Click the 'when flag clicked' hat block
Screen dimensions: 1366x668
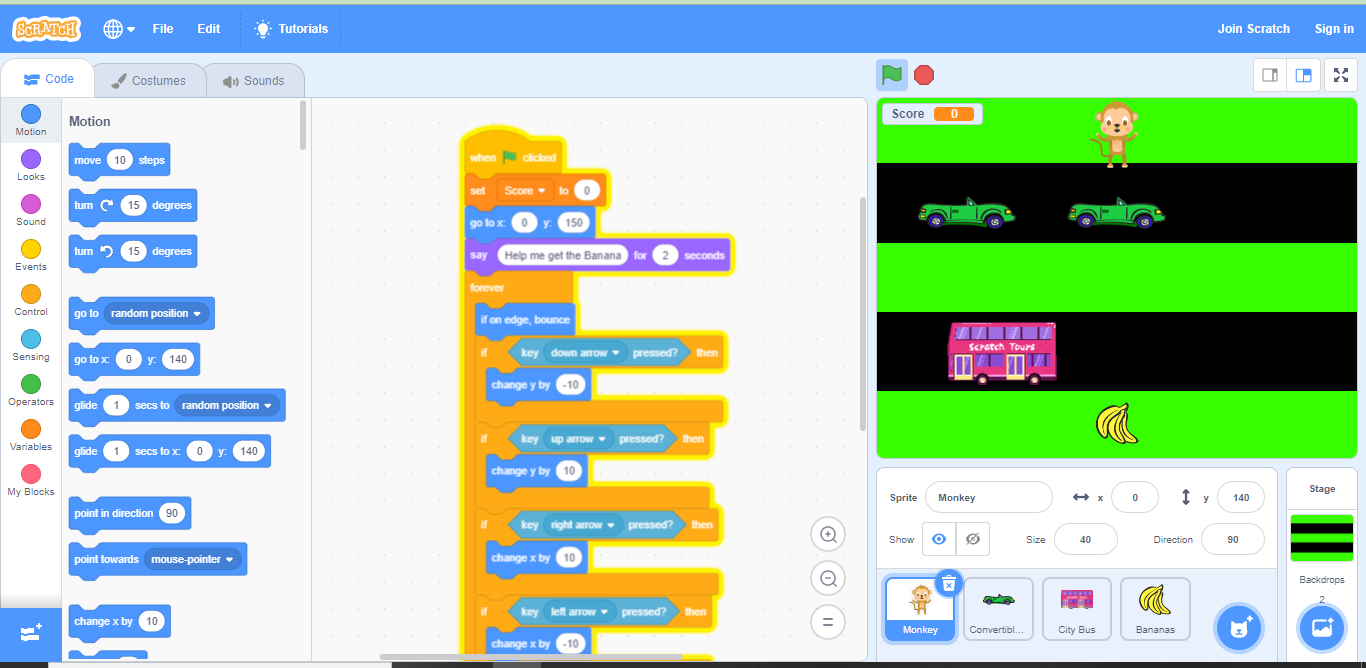(512, 153)
